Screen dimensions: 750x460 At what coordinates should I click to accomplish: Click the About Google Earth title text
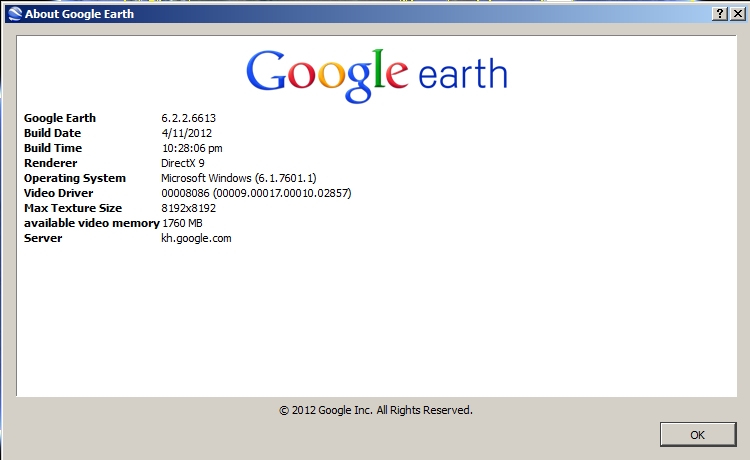pos(79,14)
